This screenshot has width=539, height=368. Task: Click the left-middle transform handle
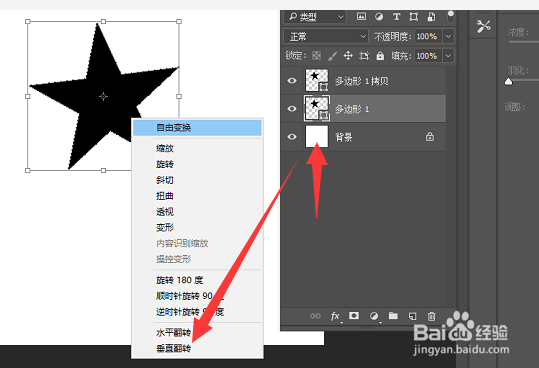coord(28,97)
